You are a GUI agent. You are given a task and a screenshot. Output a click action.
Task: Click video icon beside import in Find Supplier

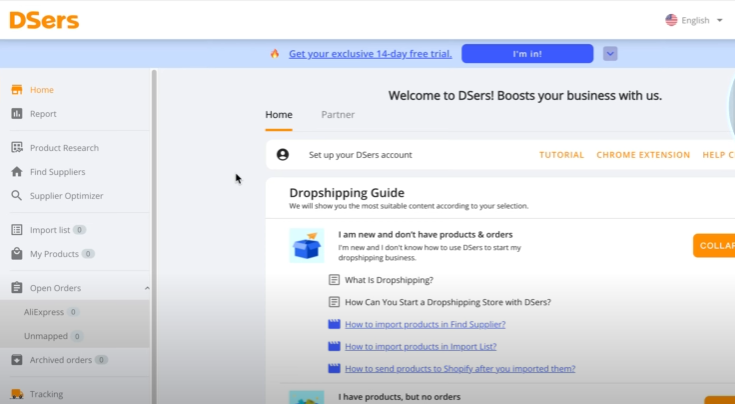click(334, 324)
